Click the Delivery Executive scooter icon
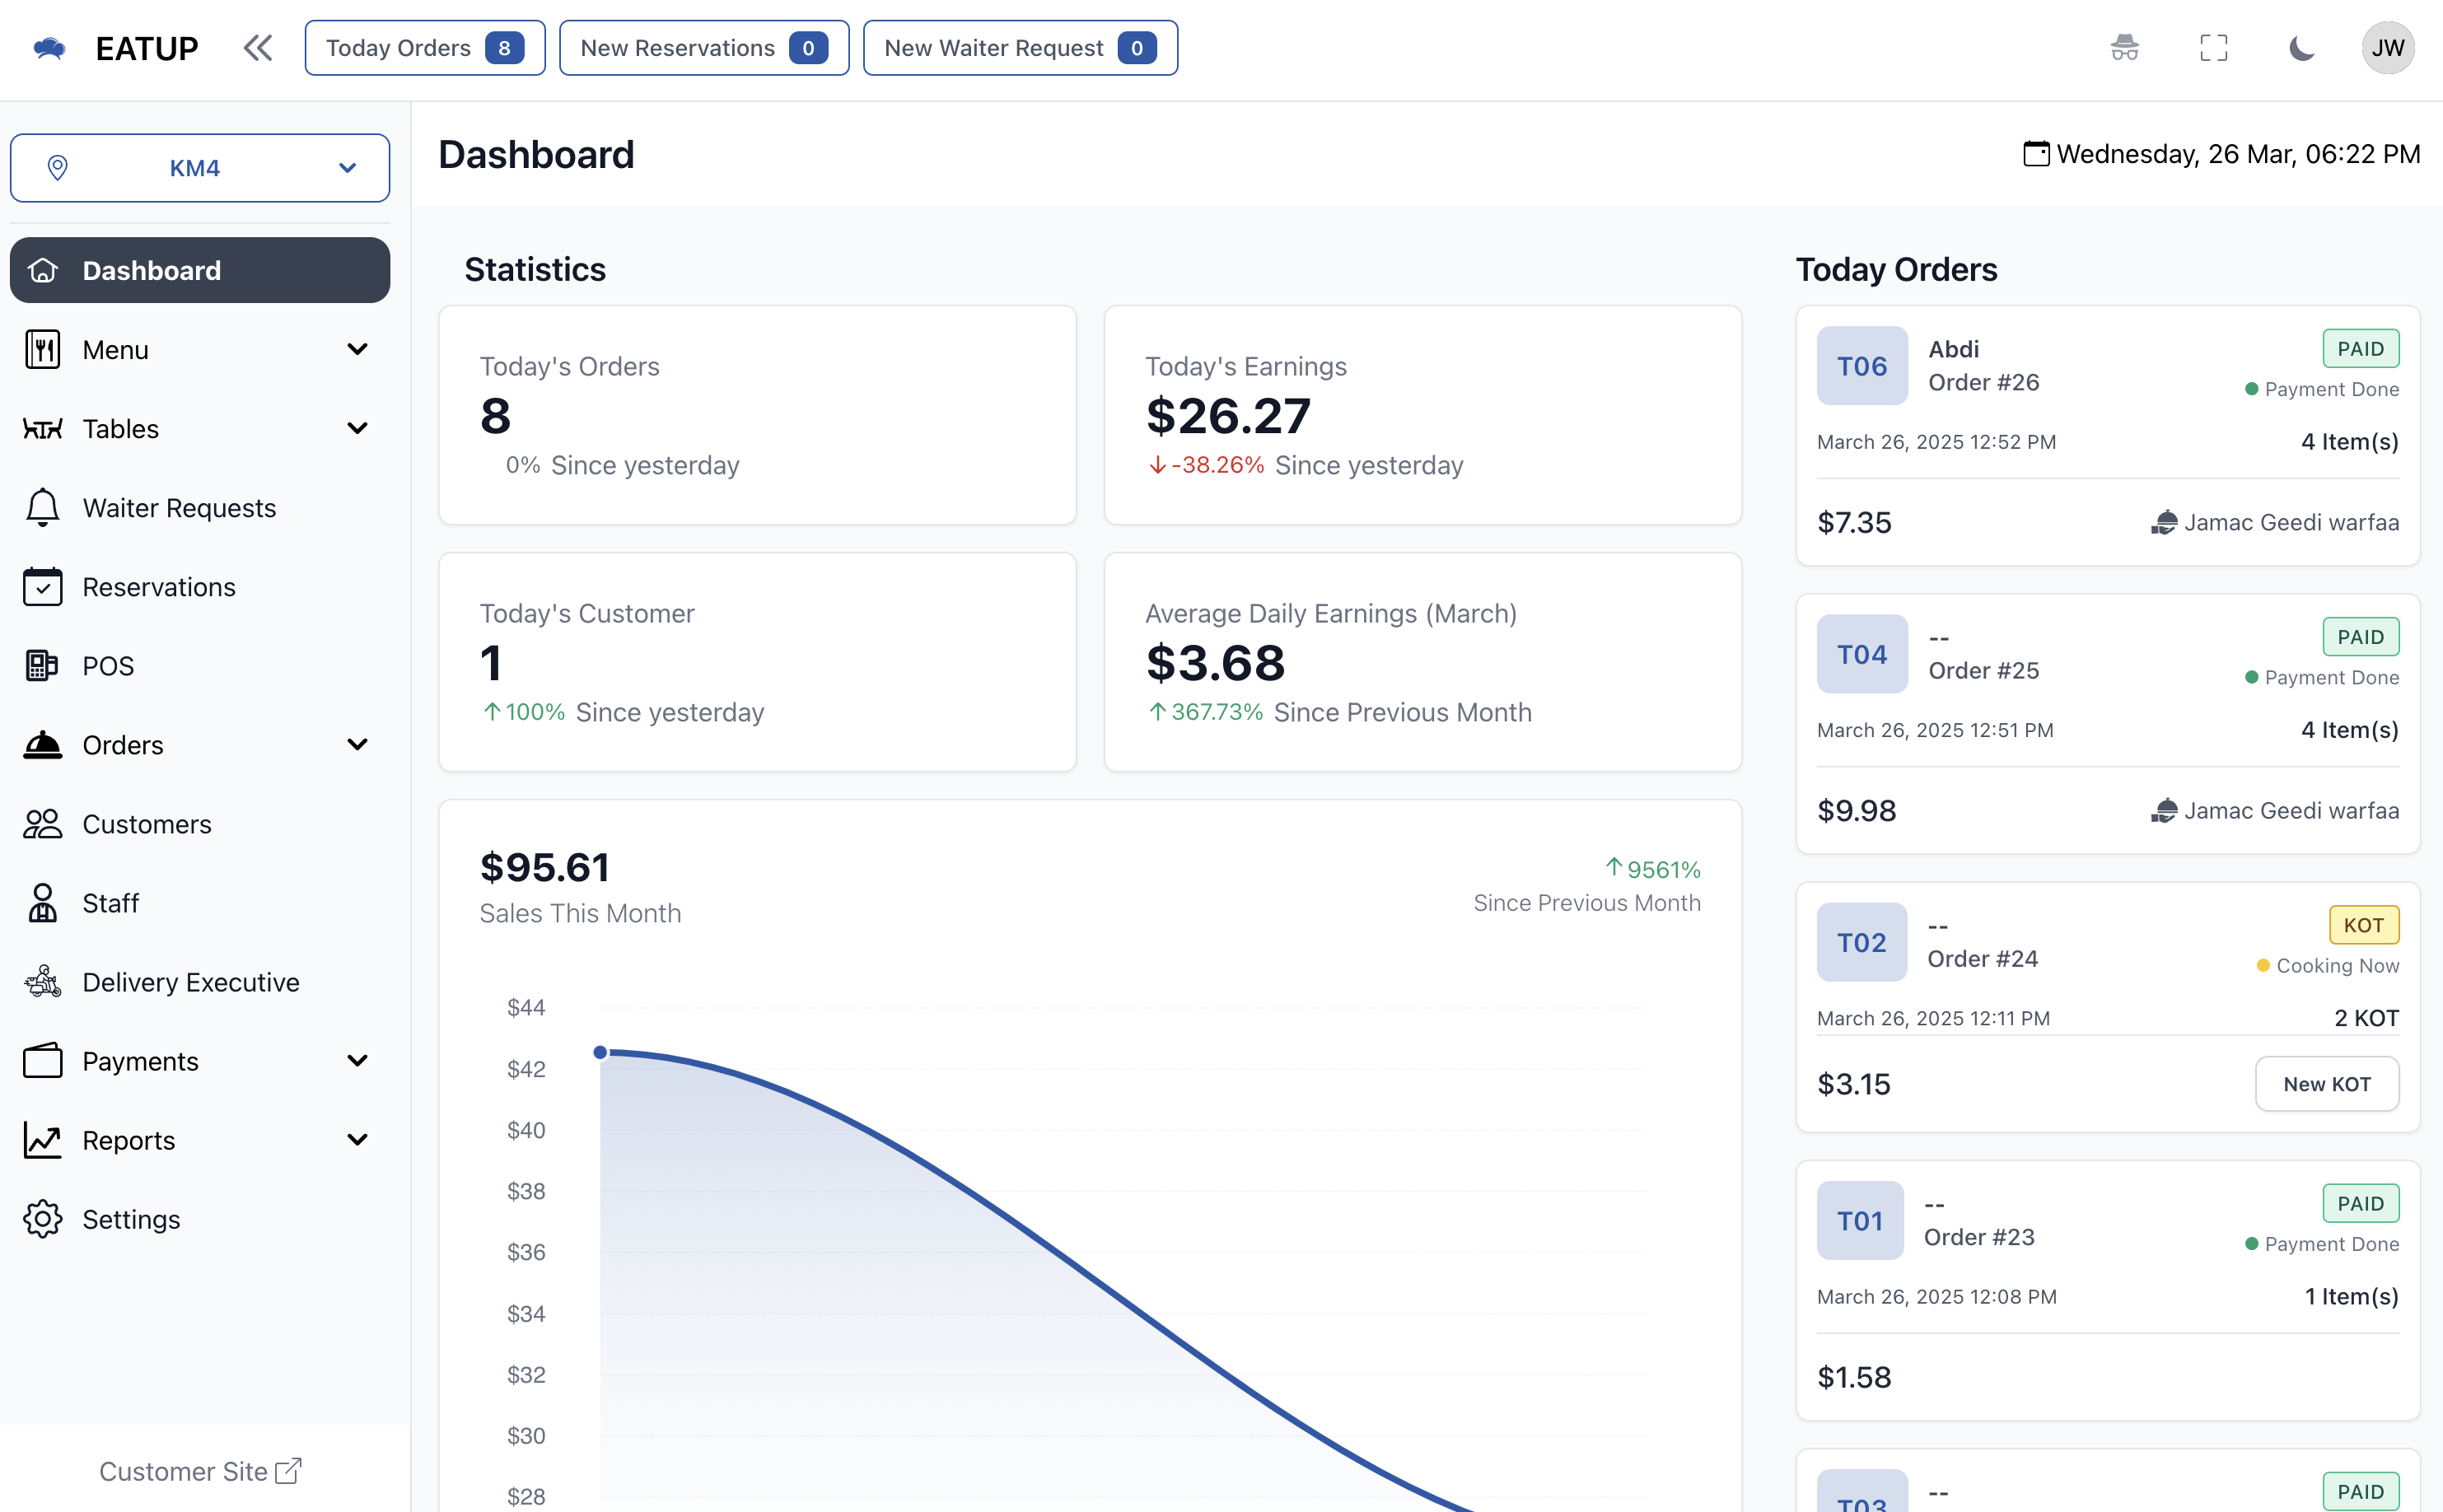 (43, 982)
